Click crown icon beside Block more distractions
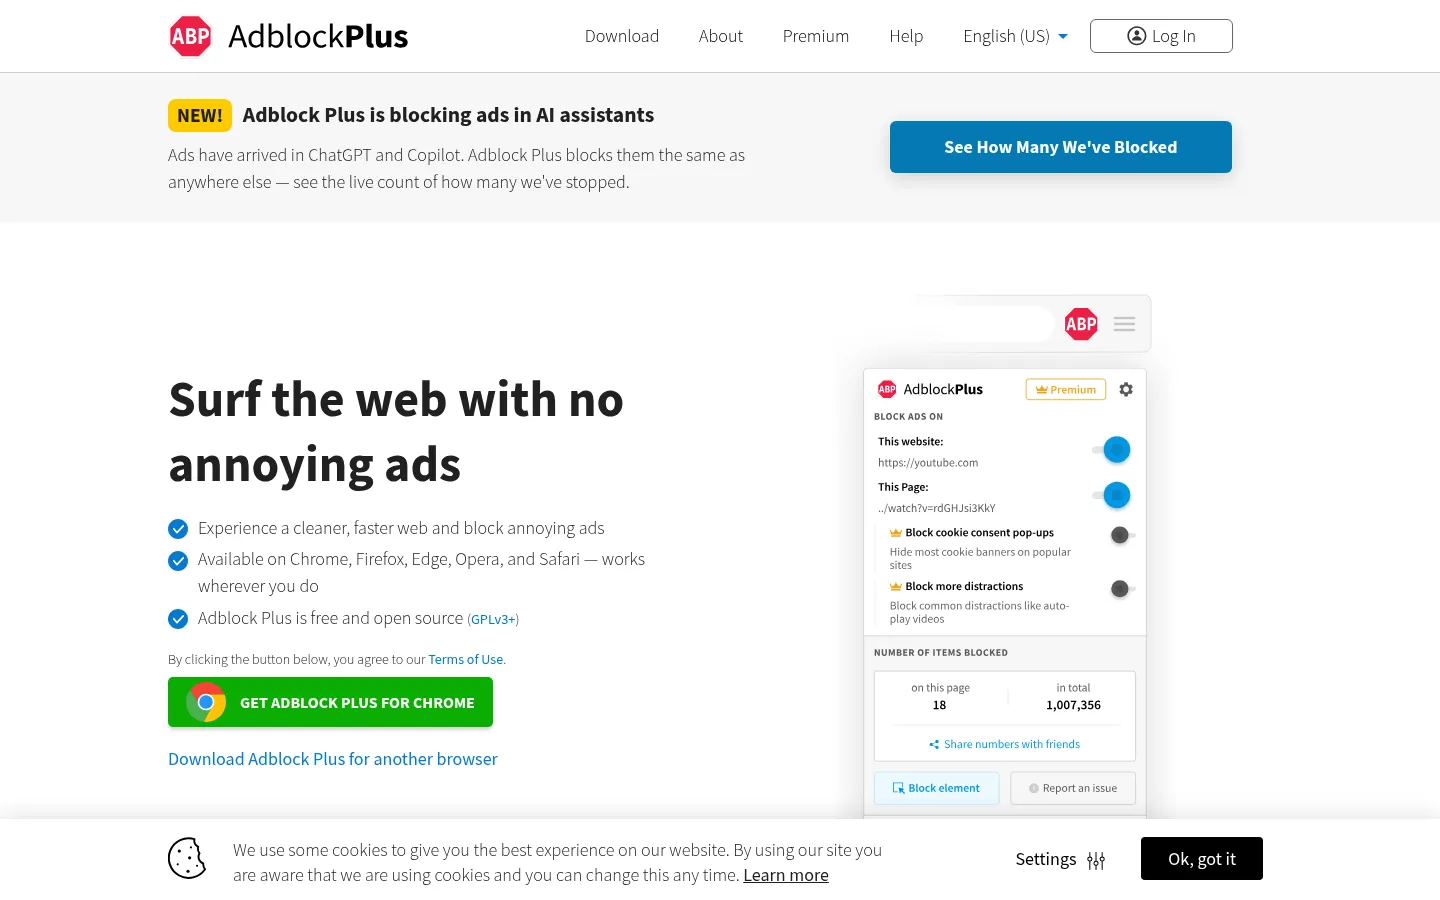Image resolution: width=1440 pixels, height=900 pixels. 896,587
